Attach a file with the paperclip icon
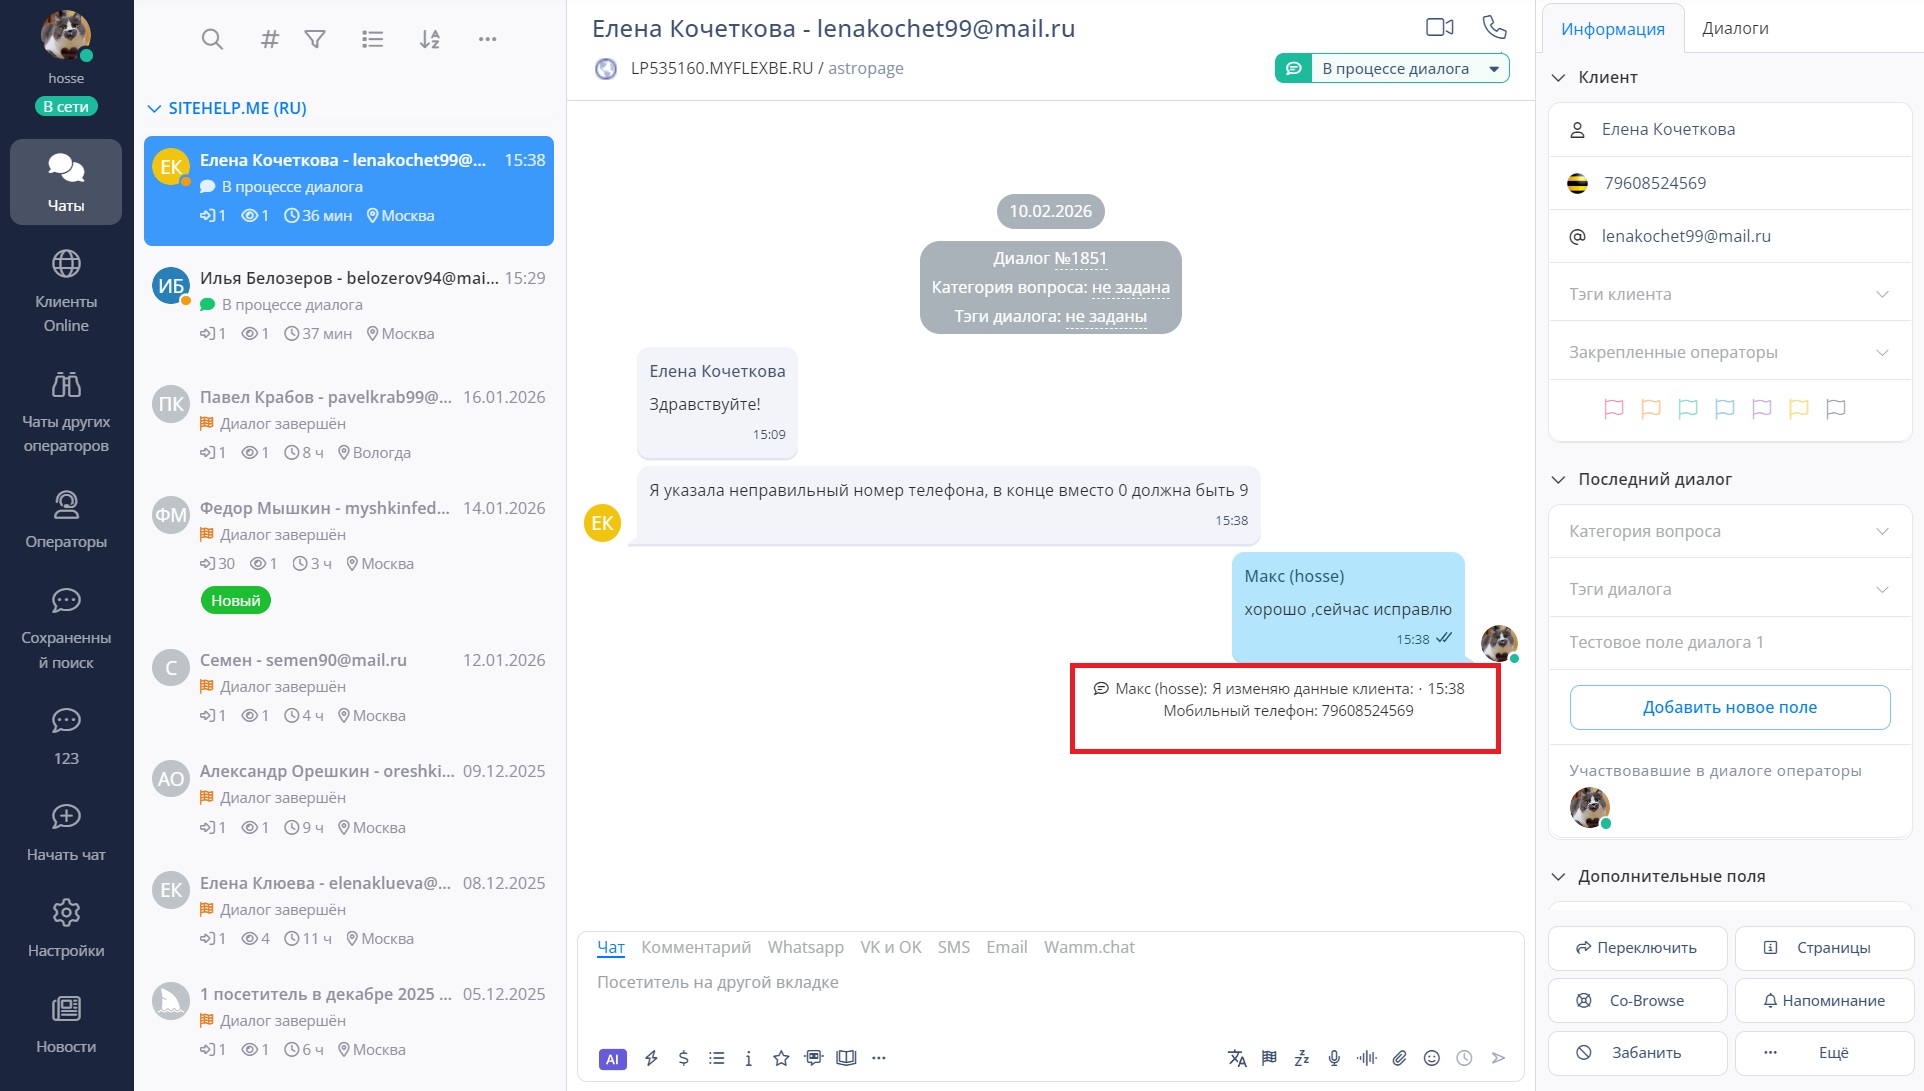The width and height of the screenshot is (1924, 1091). pos(1399,1058)
